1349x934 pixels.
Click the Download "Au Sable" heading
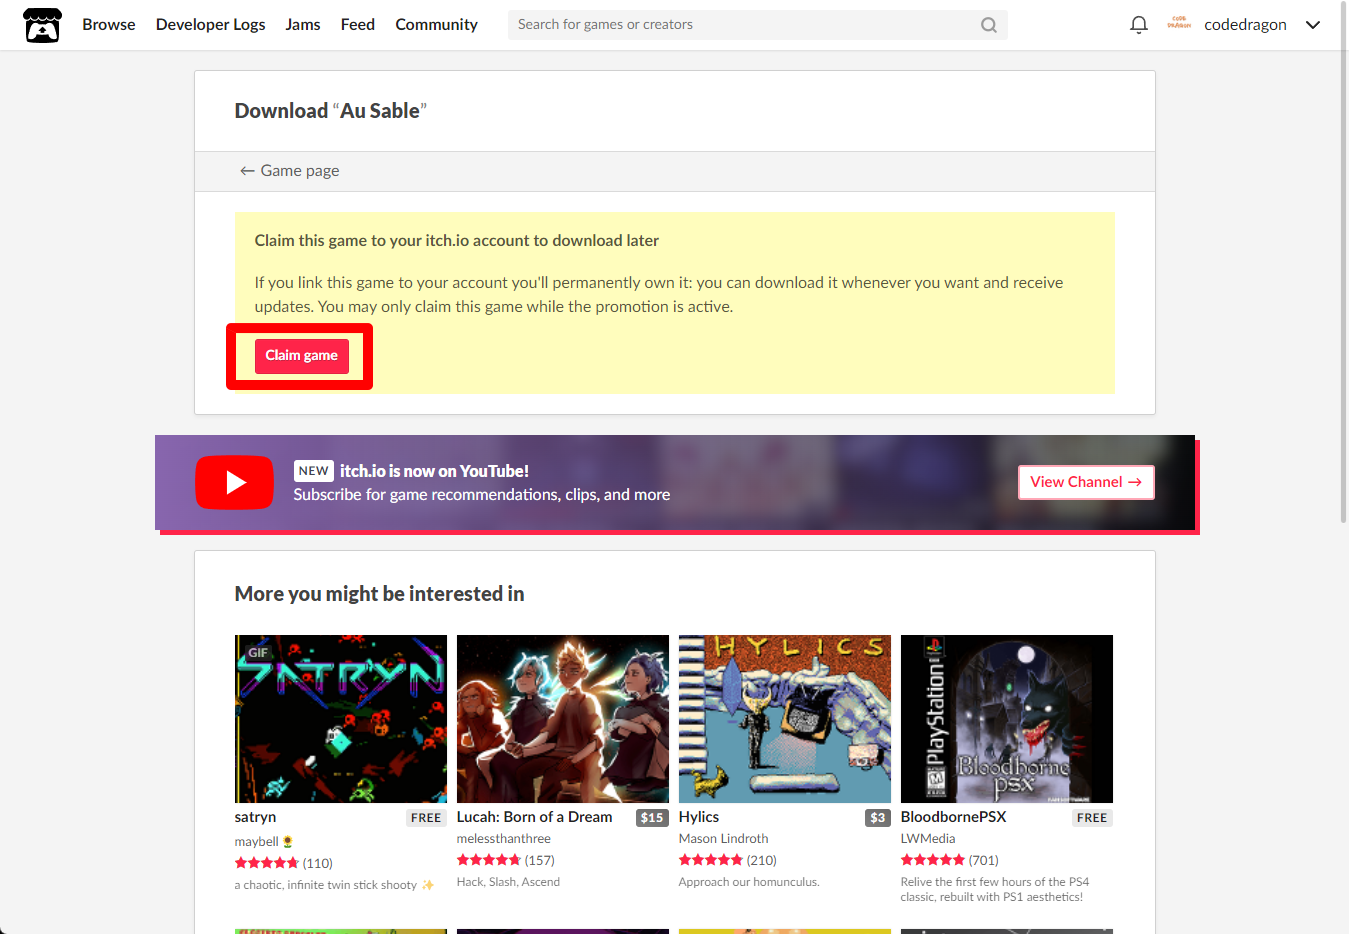click(x=330, y=111)
